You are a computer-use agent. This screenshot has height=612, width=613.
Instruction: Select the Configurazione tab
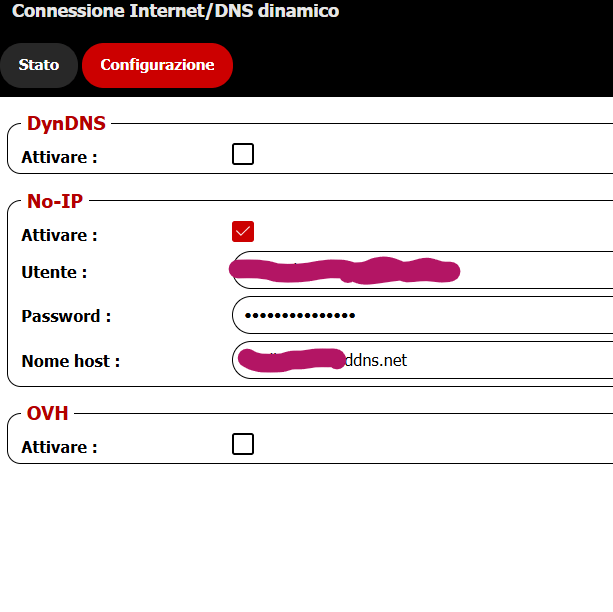click(x=157, y=65)
